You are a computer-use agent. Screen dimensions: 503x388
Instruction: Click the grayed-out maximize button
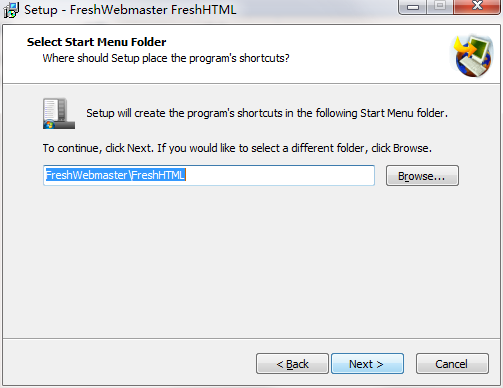click(x=440, y=7)
